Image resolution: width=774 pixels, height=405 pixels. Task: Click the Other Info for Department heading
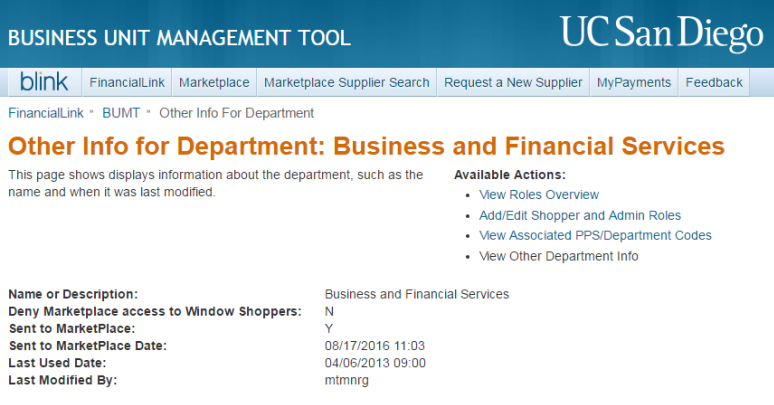click(x=366, y=146)
